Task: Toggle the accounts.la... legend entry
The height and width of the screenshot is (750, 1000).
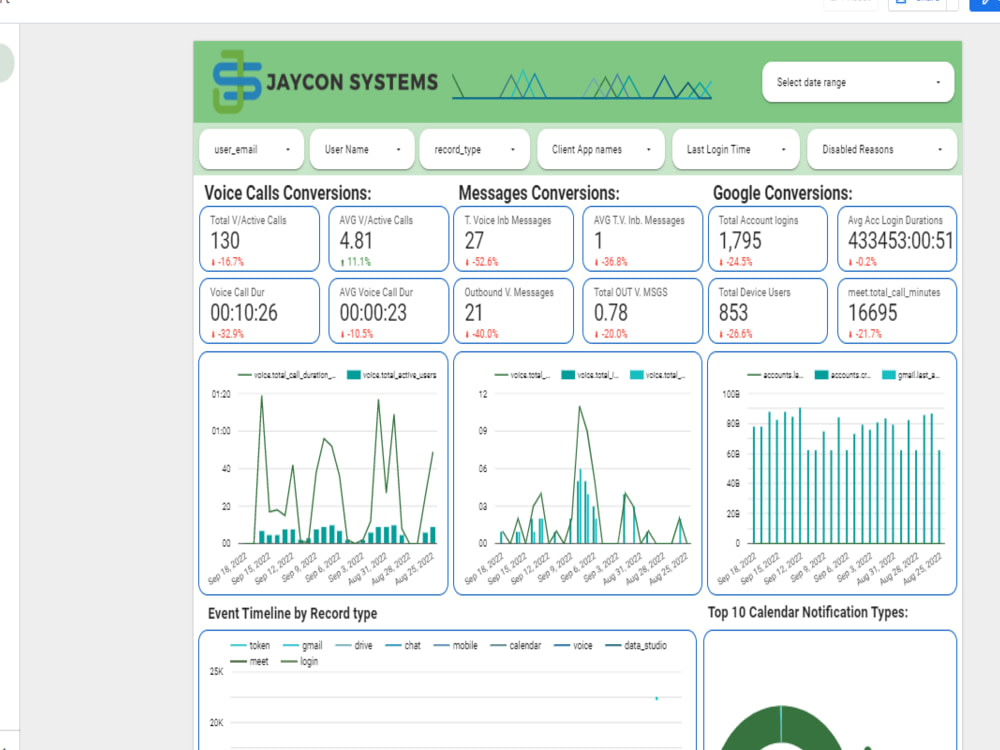Action: coord(774,375)
